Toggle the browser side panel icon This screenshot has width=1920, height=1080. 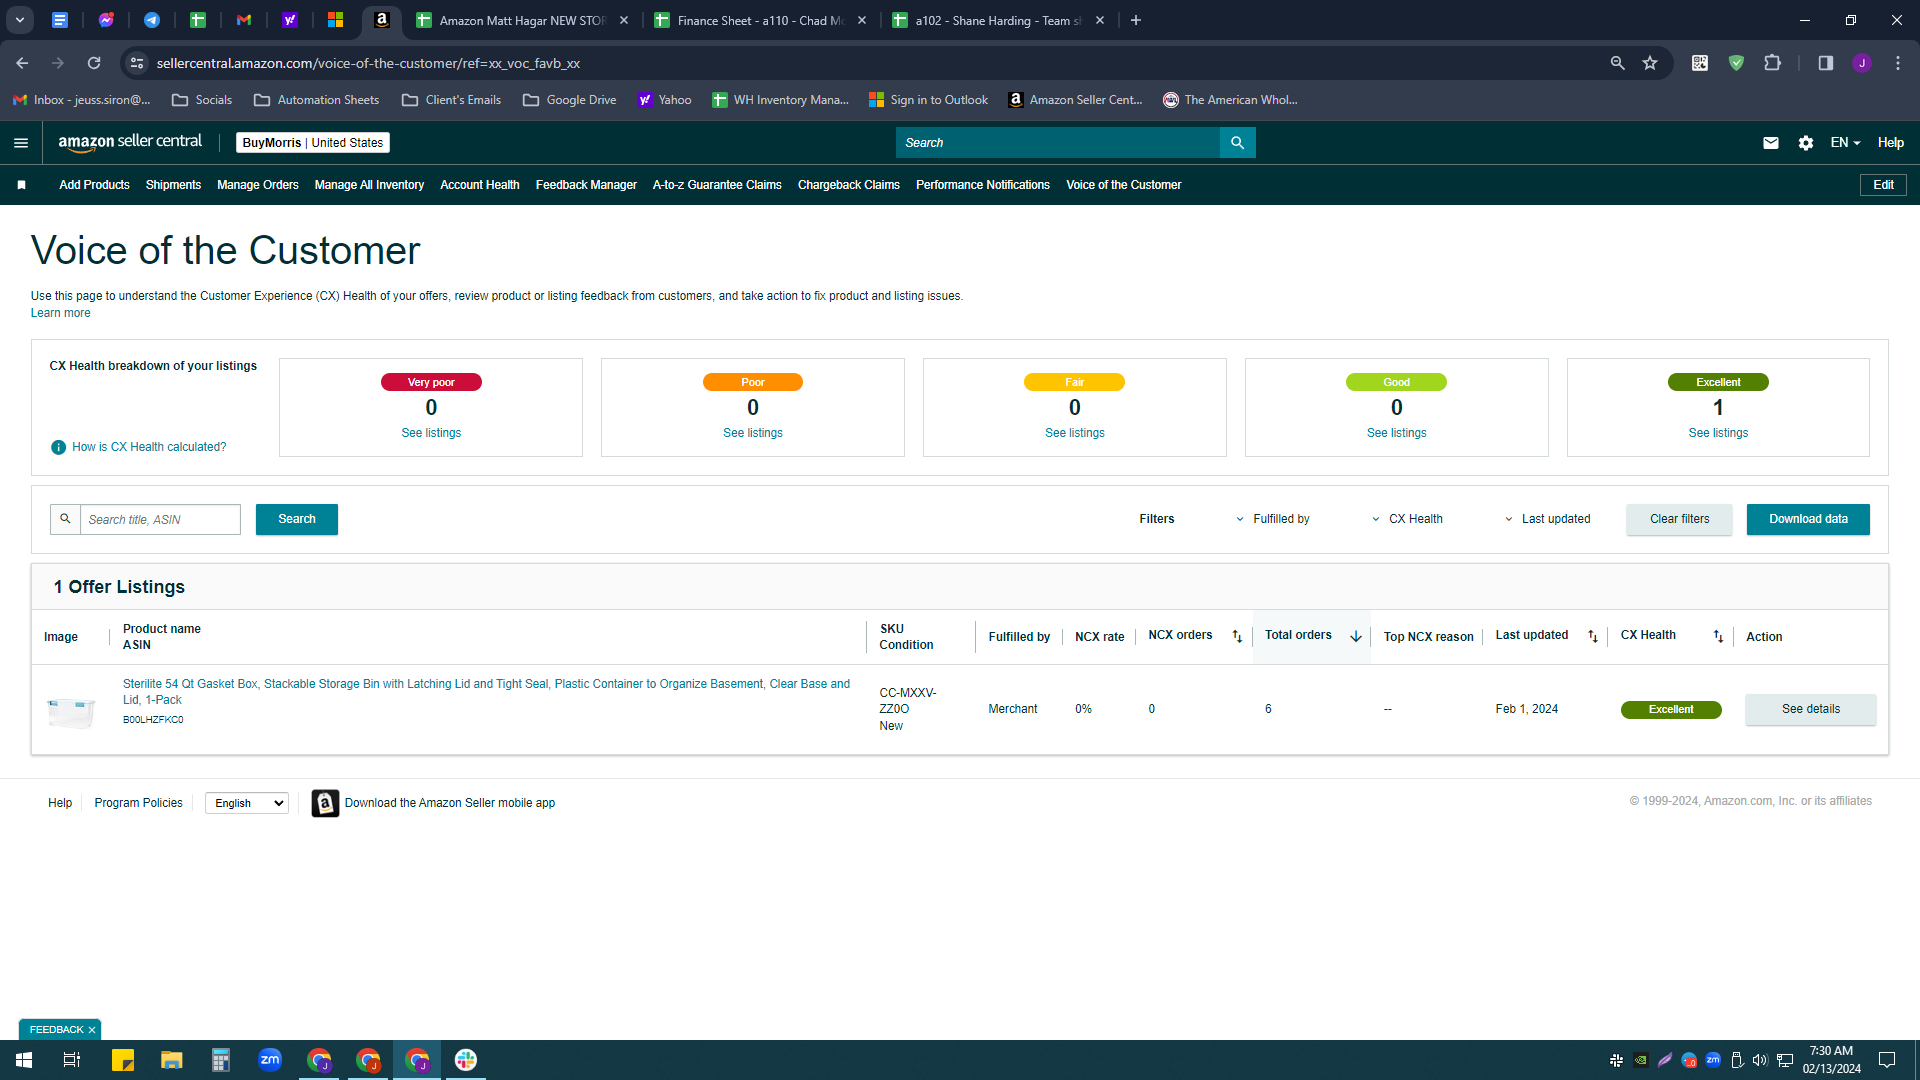[x=1826, y=63]
